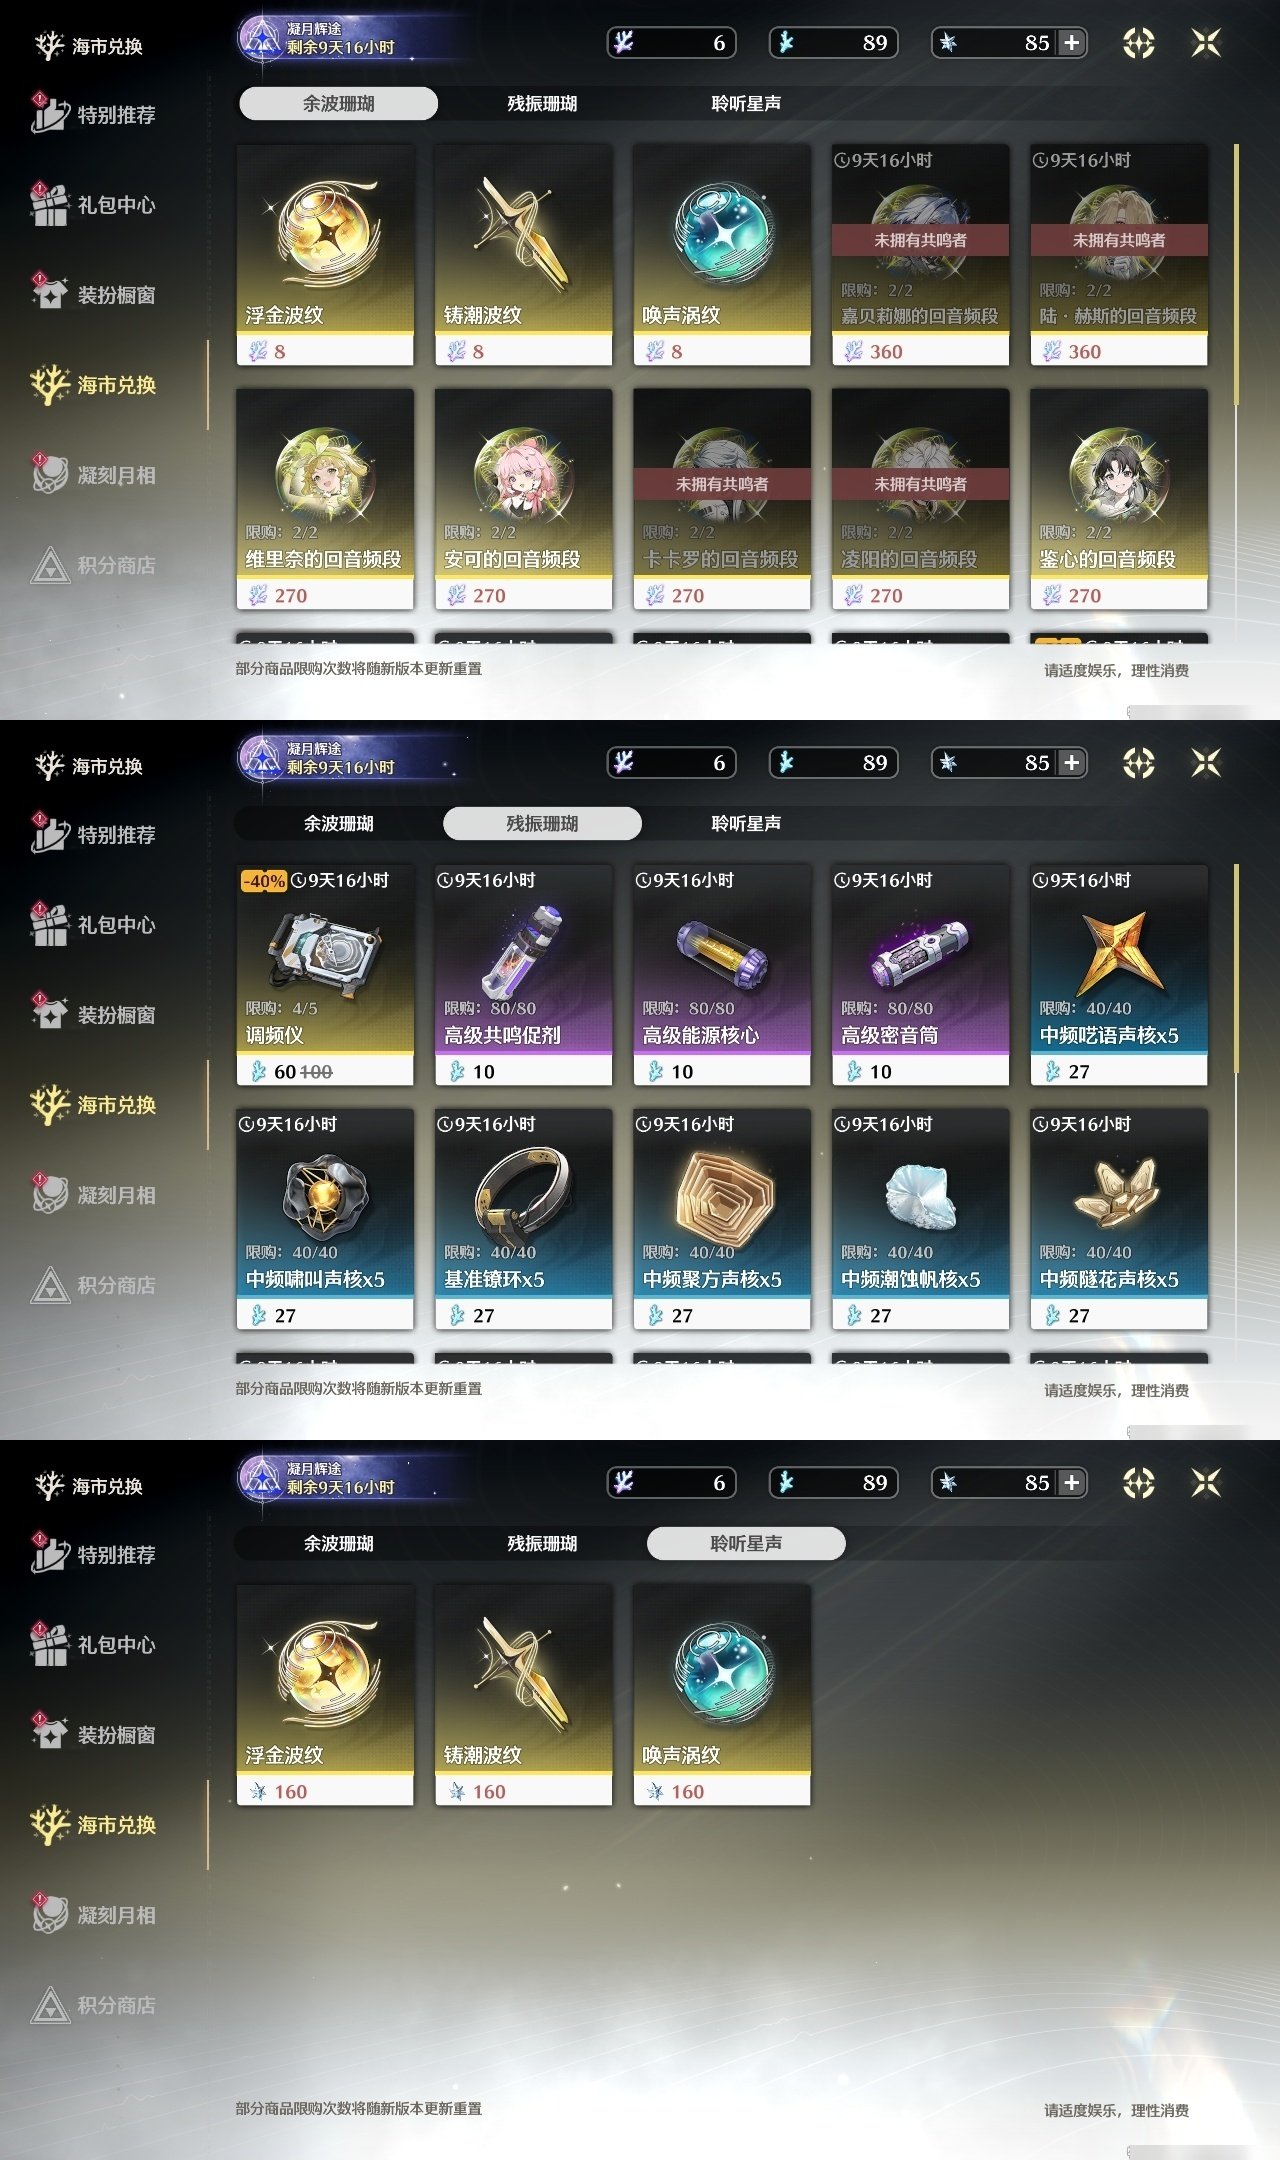Select the 高级密音筒 cylinder item
This screenshot has width=1280, height=2160.
click(920, 975)
